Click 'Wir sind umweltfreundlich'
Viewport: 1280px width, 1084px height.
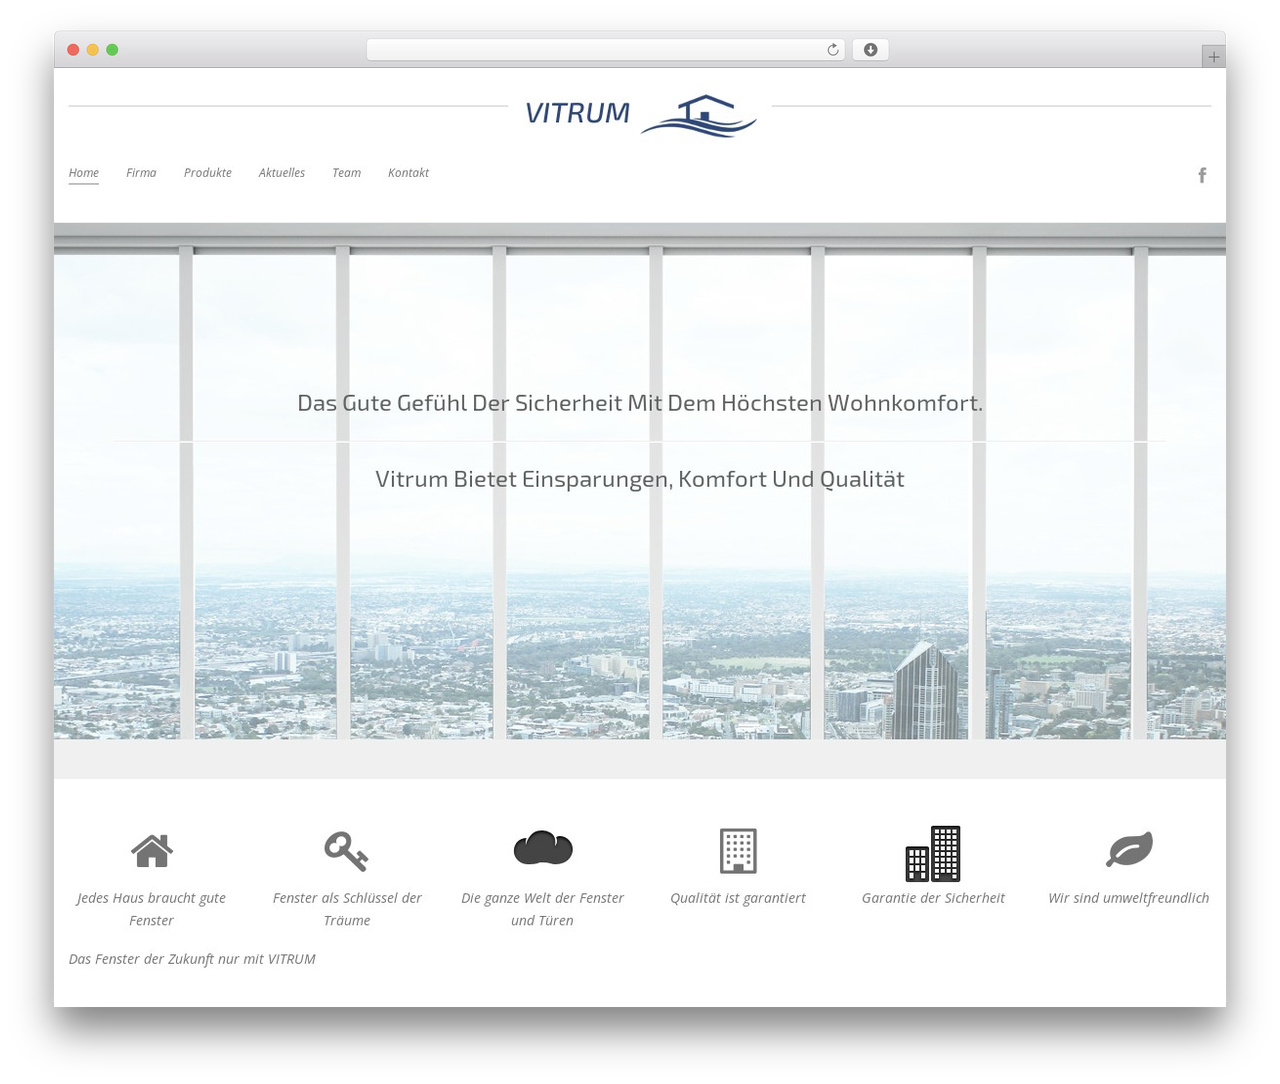[x=1129, y=898]
